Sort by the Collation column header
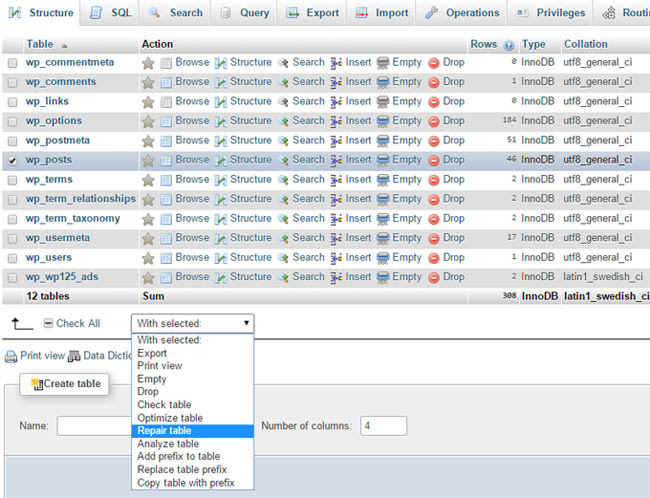The image size is (650, 498). tap(585, 44)
